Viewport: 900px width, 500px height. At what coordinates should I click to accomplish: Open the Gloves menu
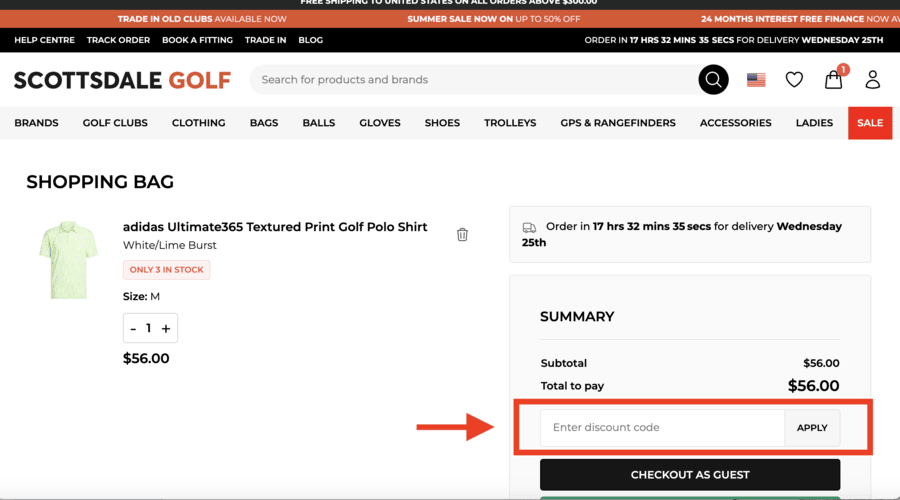click(x=380, y=123)
